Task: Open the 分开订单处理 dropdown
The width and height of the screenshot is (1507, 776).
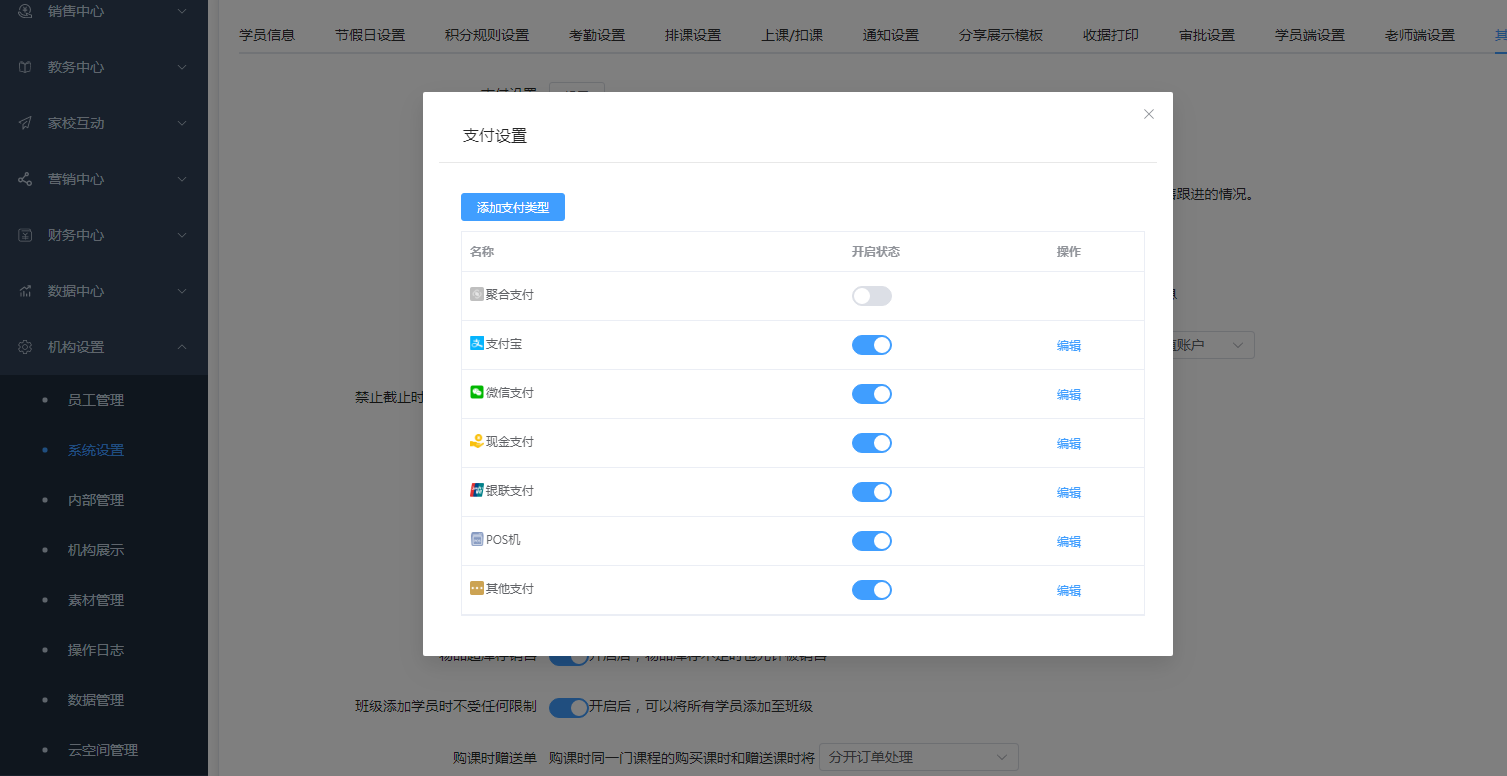Action: 918,757
